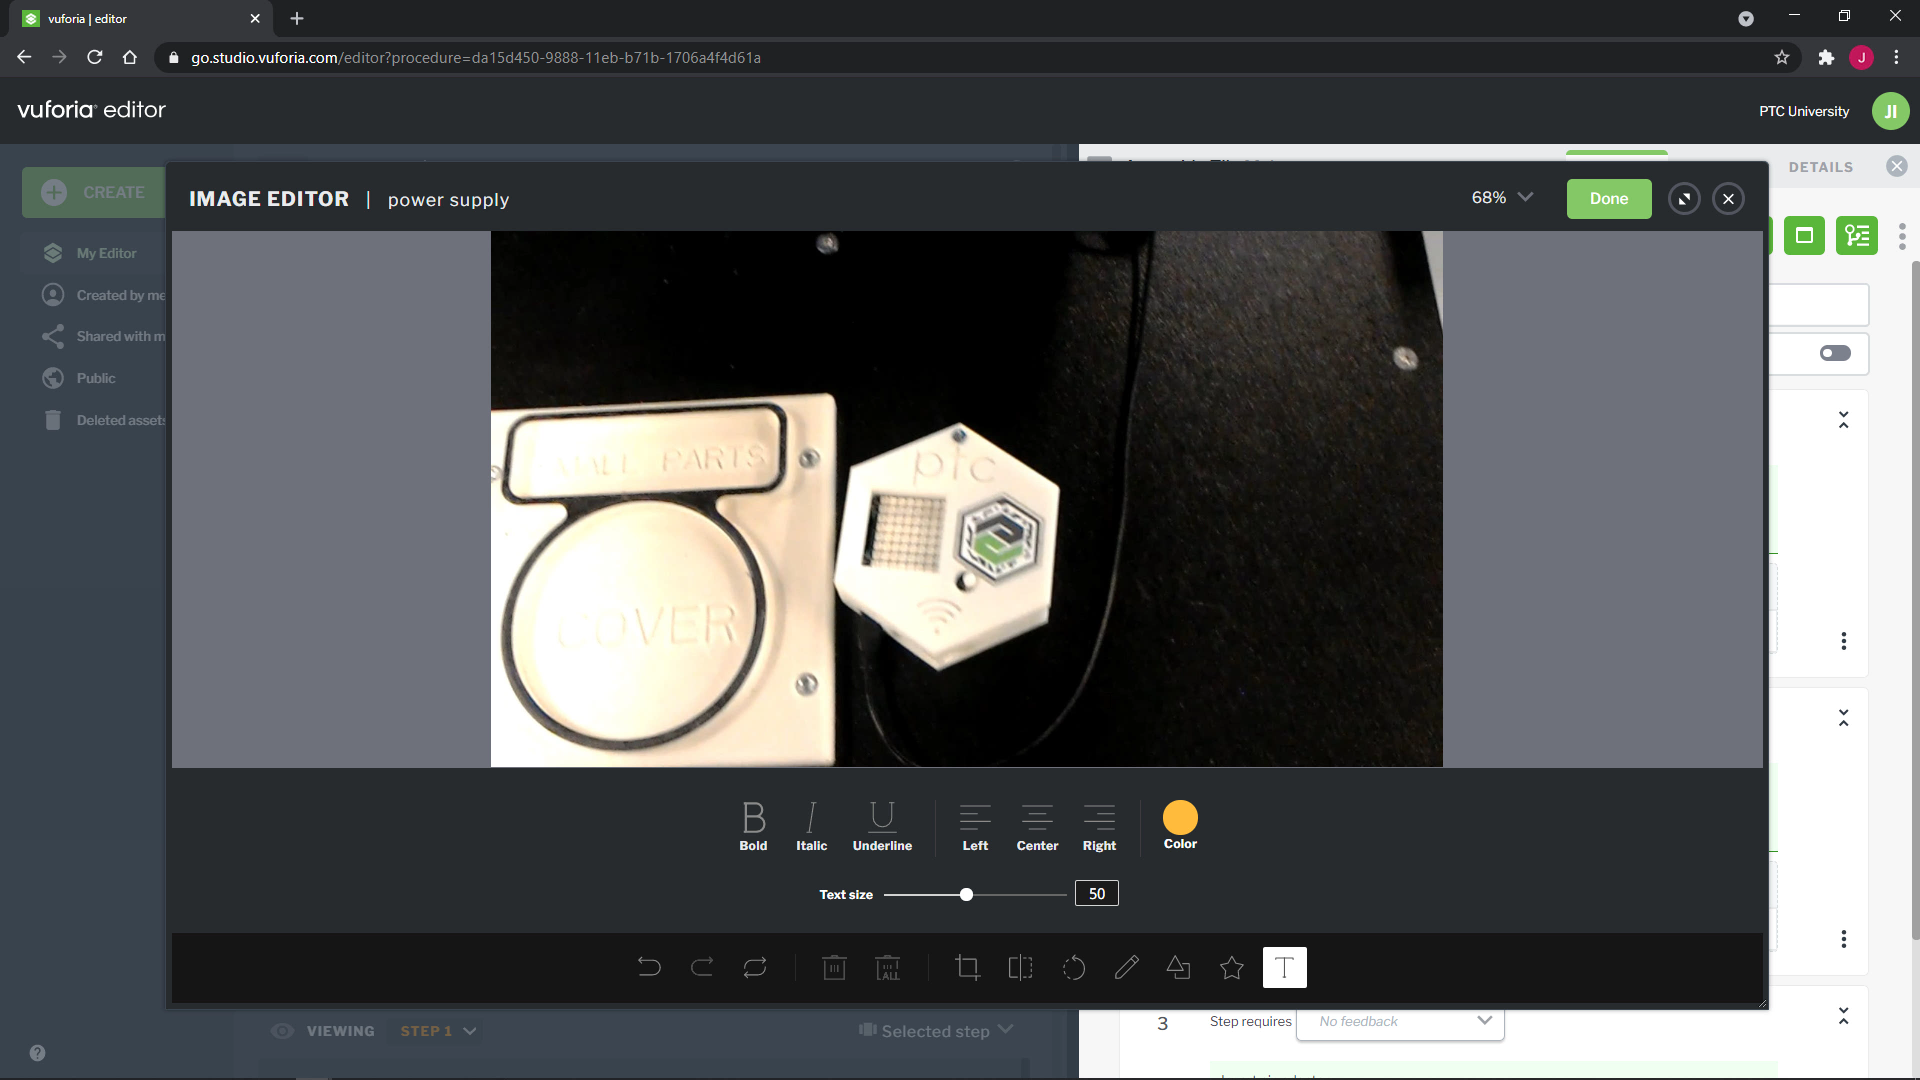Select the Shapes tool
The image size is (1920, 1080).
(1179, 967)
